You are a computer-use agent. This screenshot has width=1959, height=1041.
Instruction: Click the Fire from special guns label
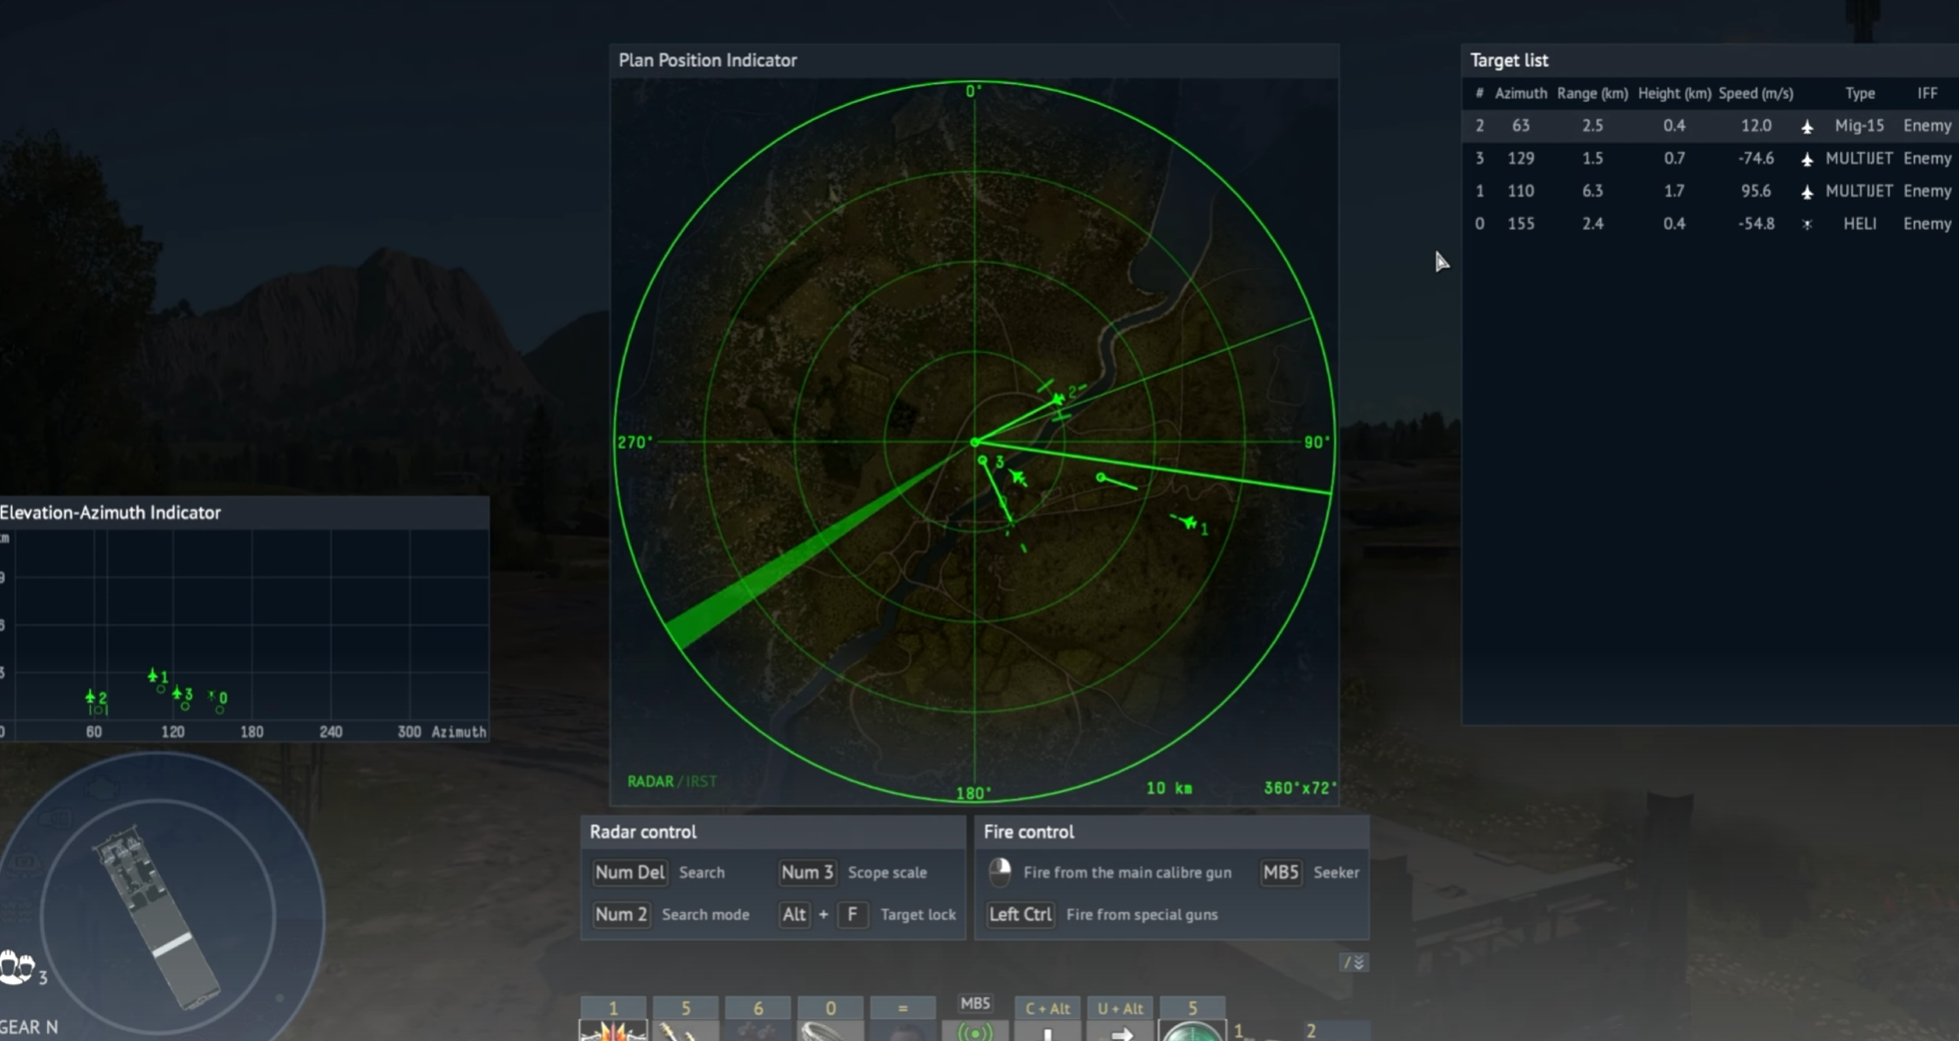(x=1142, y=914)
